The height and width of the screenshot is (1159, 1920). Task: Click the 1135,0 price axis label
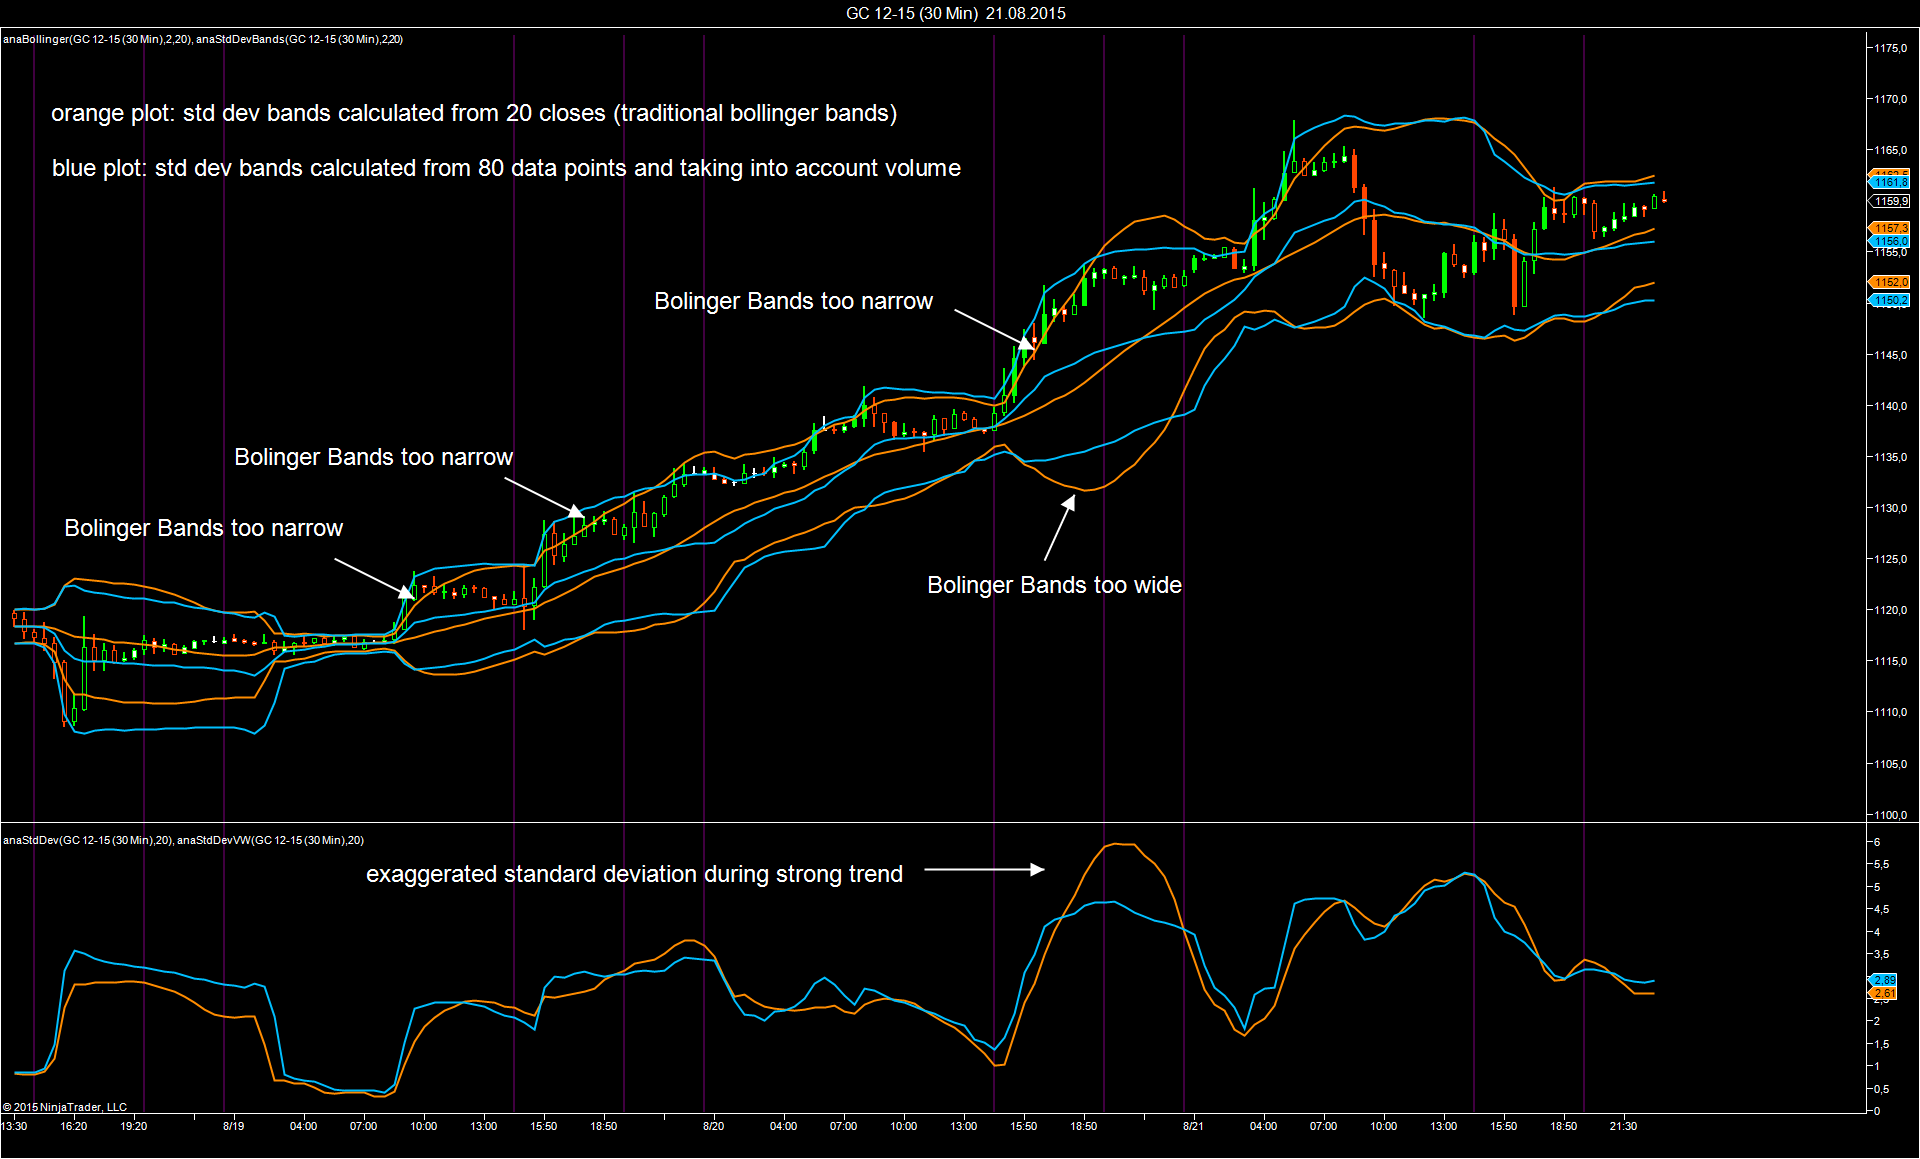pos(1890,457)
